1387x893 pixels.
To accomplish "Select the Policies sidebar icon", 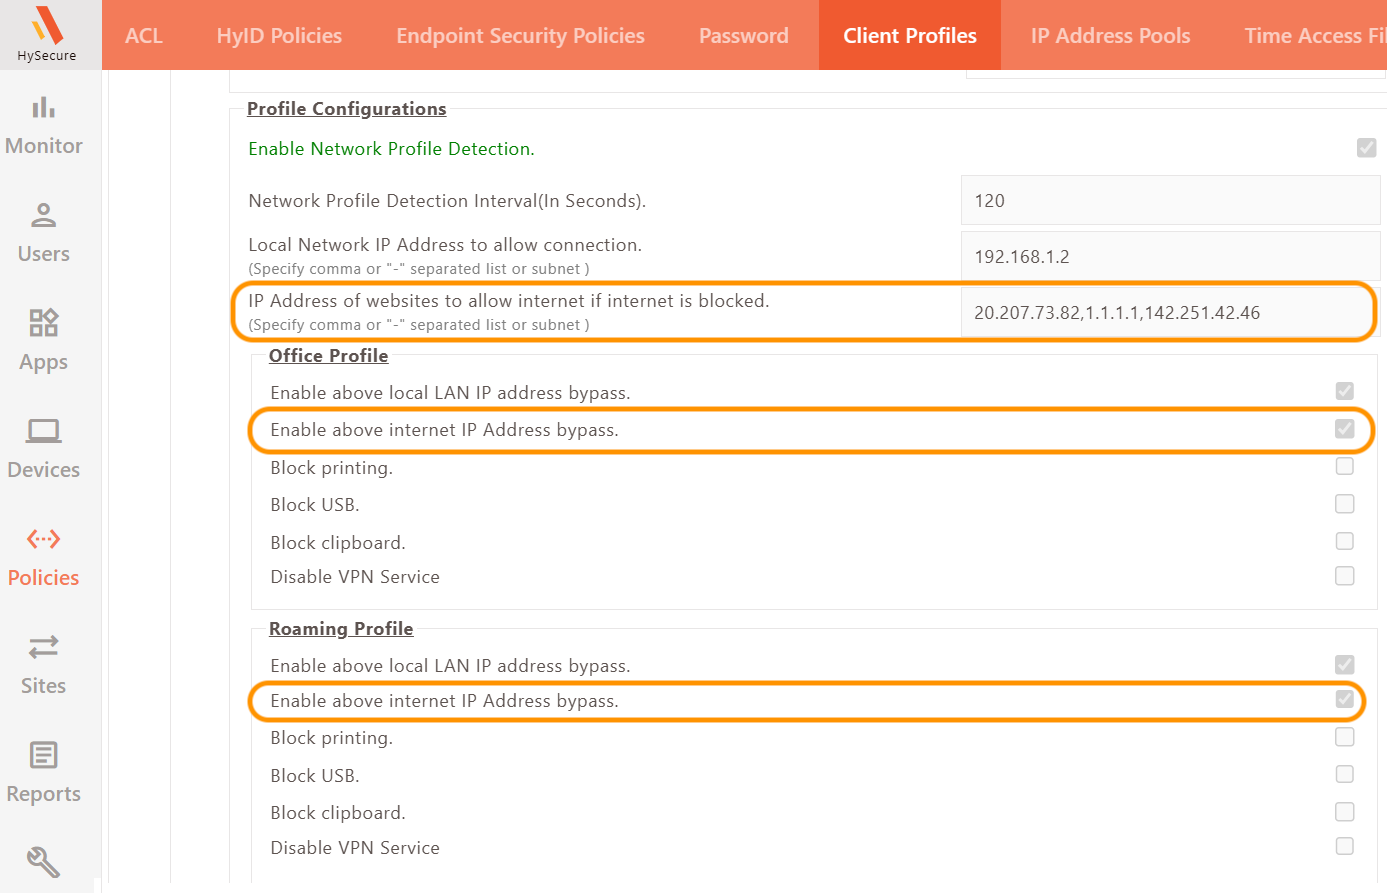I will coord(43,540).
